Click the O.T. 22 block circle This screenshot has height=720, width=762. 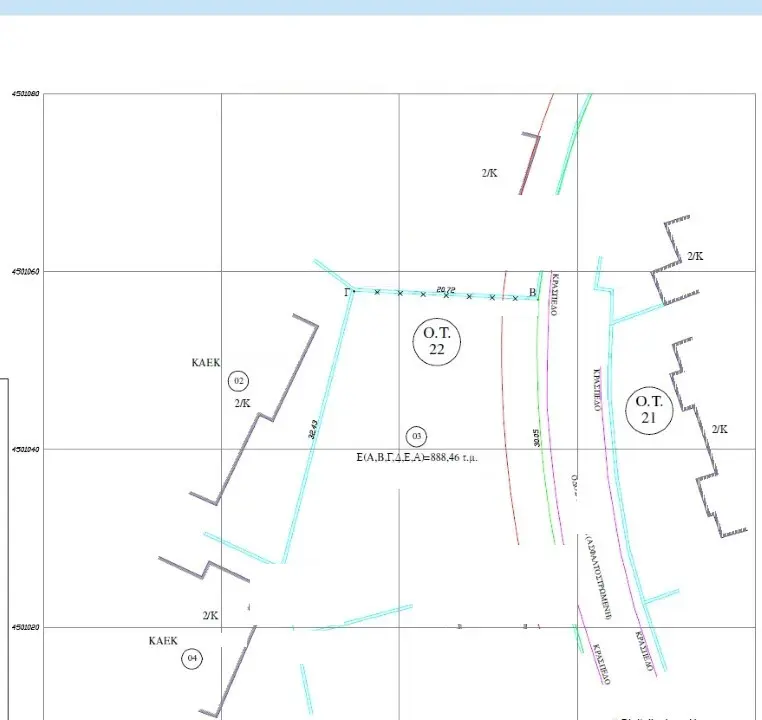[x=437, y=342]
